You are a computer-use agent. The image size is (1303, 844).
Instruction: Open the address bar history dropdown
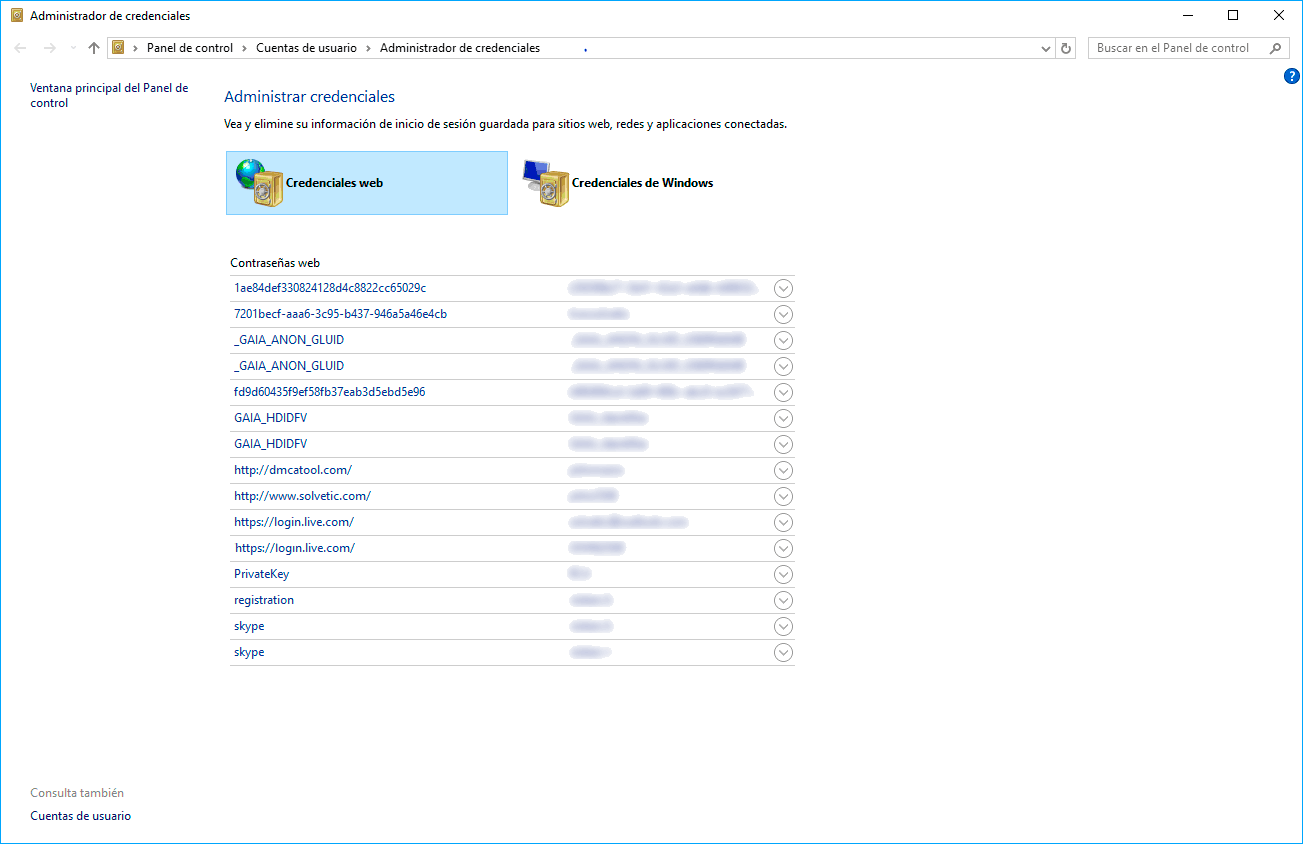(1046, 48)
